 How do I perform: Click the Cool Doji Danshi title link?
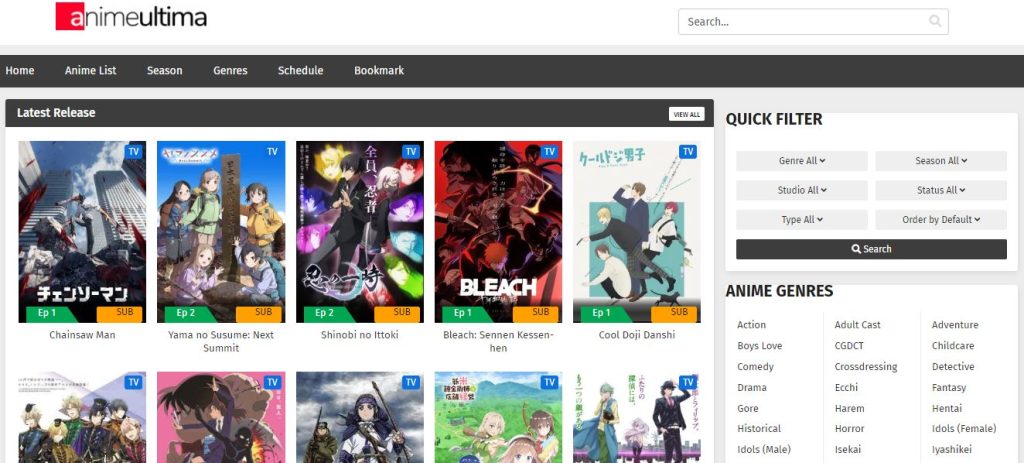point(637,335)
